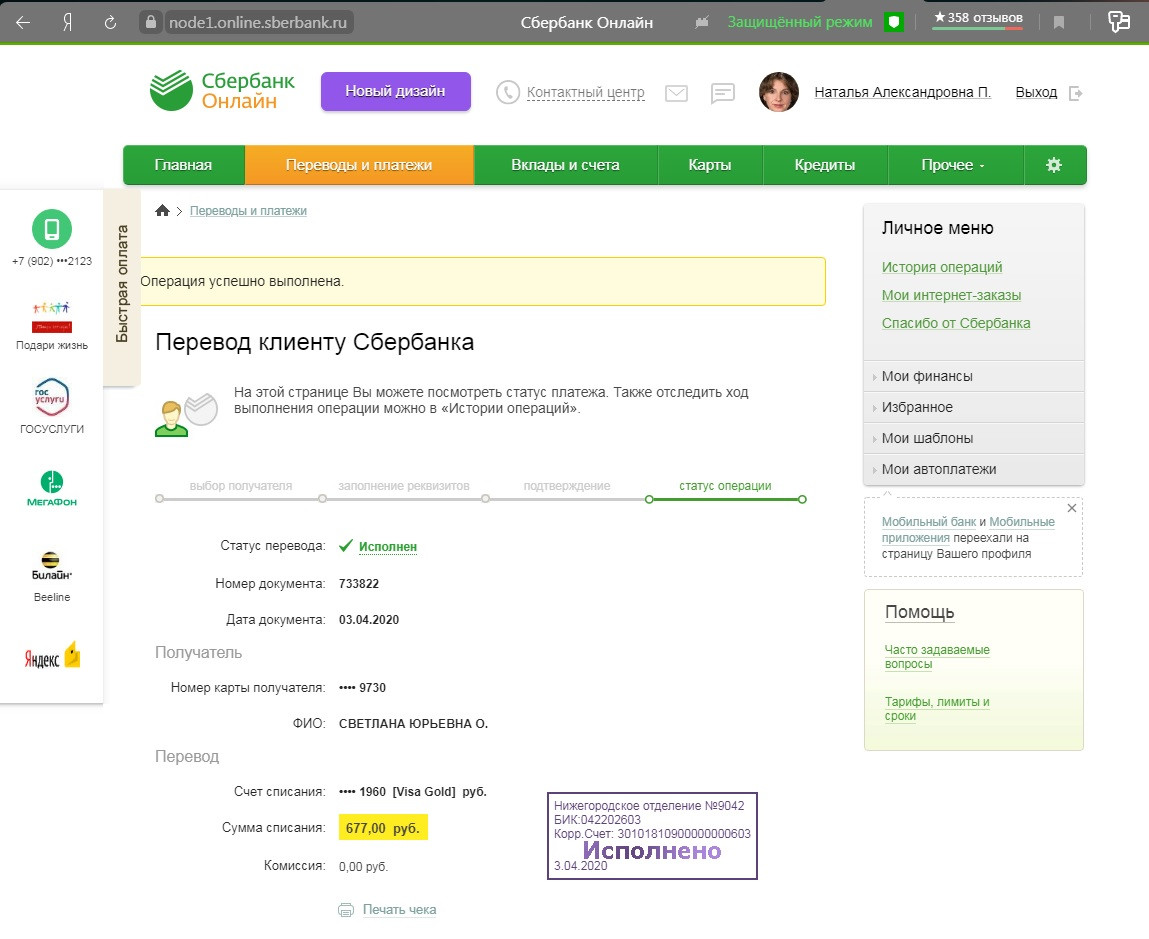Open the Защищённый режим shield icon
This screenshot has width=1149, height=939.
pos(893,23)
